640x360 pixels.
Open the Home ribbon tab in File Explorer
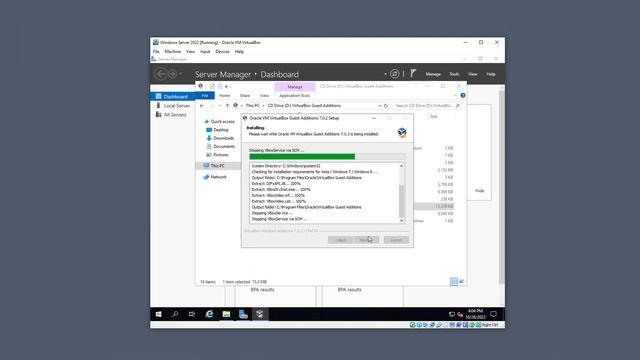point(224,96)
